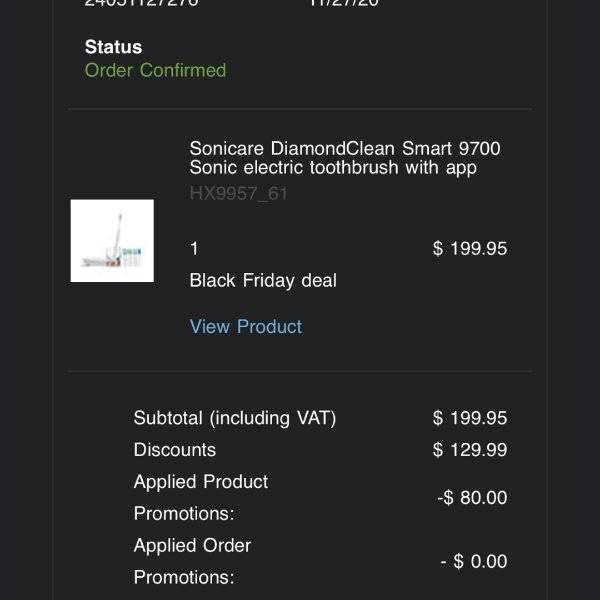Select the Status heading label
Screen dimensions: 600x600
click(113, 47)
